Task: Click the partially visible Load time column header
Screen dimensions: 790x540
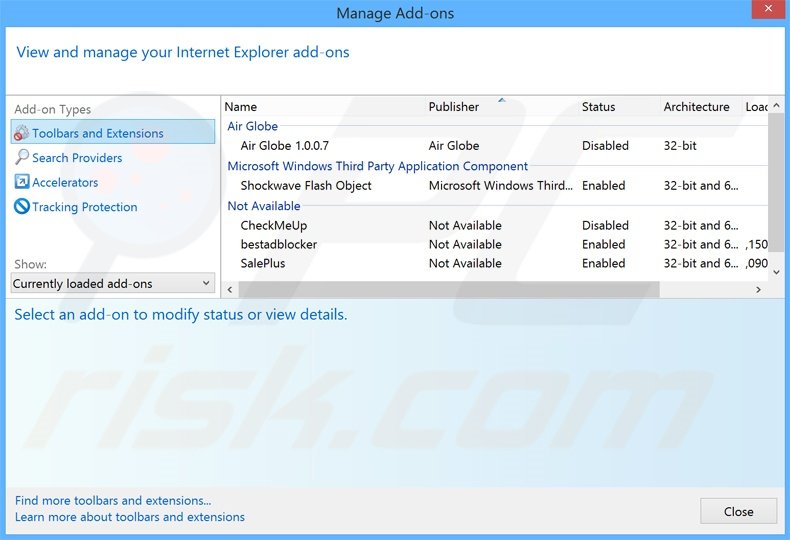Action: tap(755, 107)
